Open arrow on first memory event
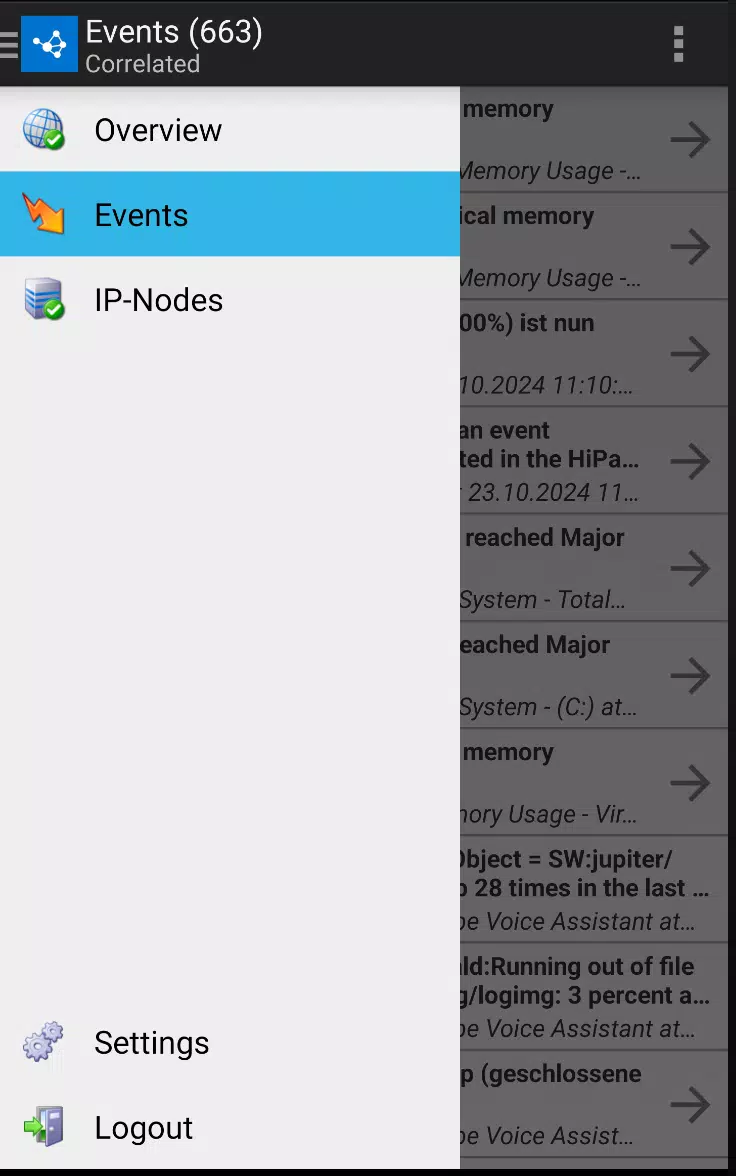The width and height of the screenshot is (736, 1176). 690,140
